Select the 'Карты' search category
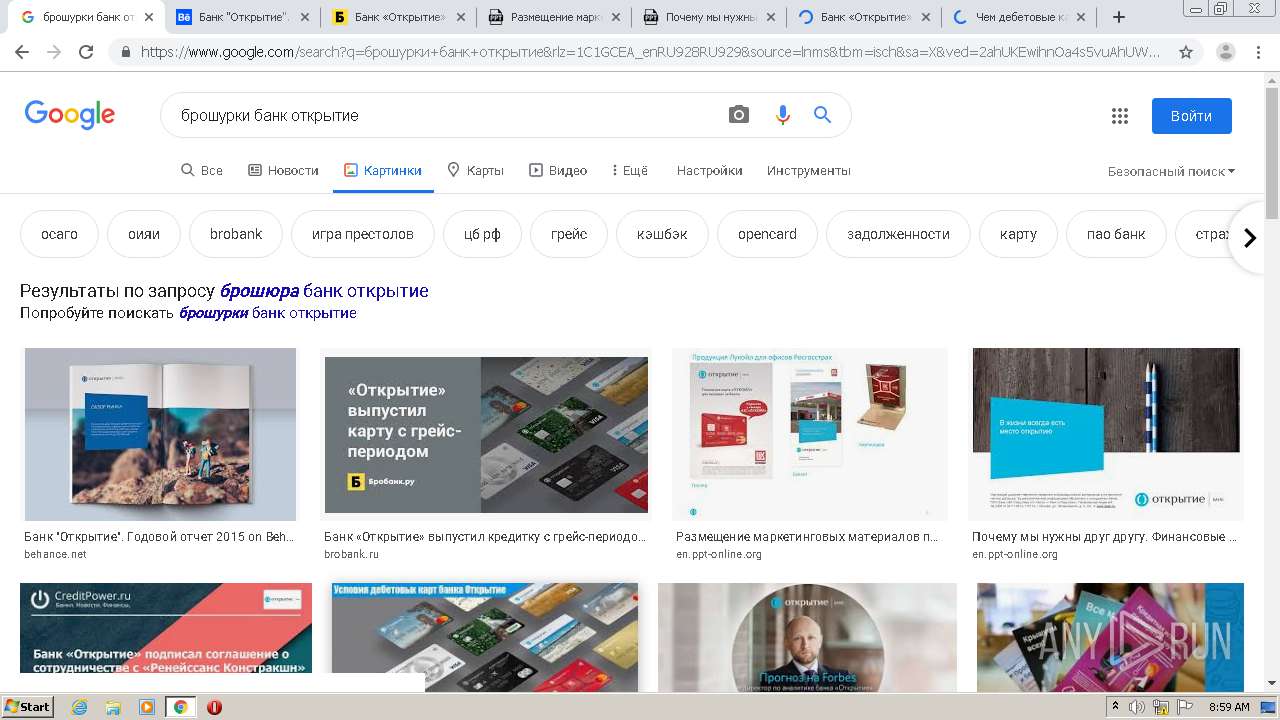Image resolution: width=1280 pixels, height=720 pixels. 475,171
